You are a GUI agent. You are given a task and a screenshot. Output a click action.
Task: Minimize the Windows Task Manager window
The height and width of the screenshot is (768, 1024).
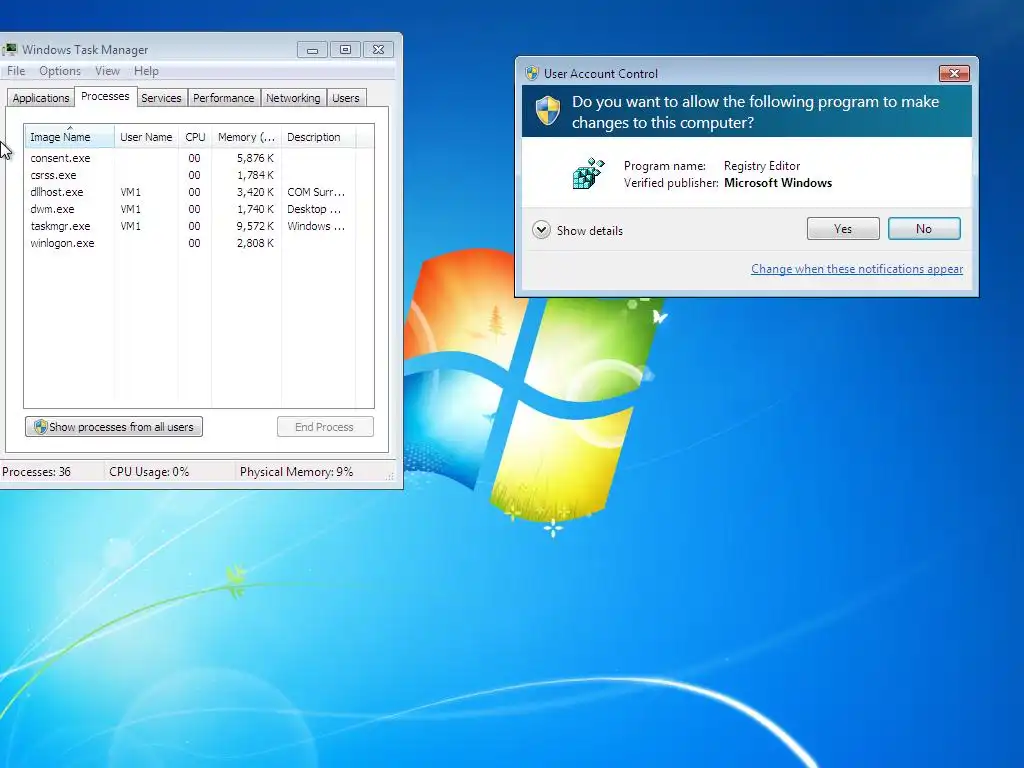[312, 50]
